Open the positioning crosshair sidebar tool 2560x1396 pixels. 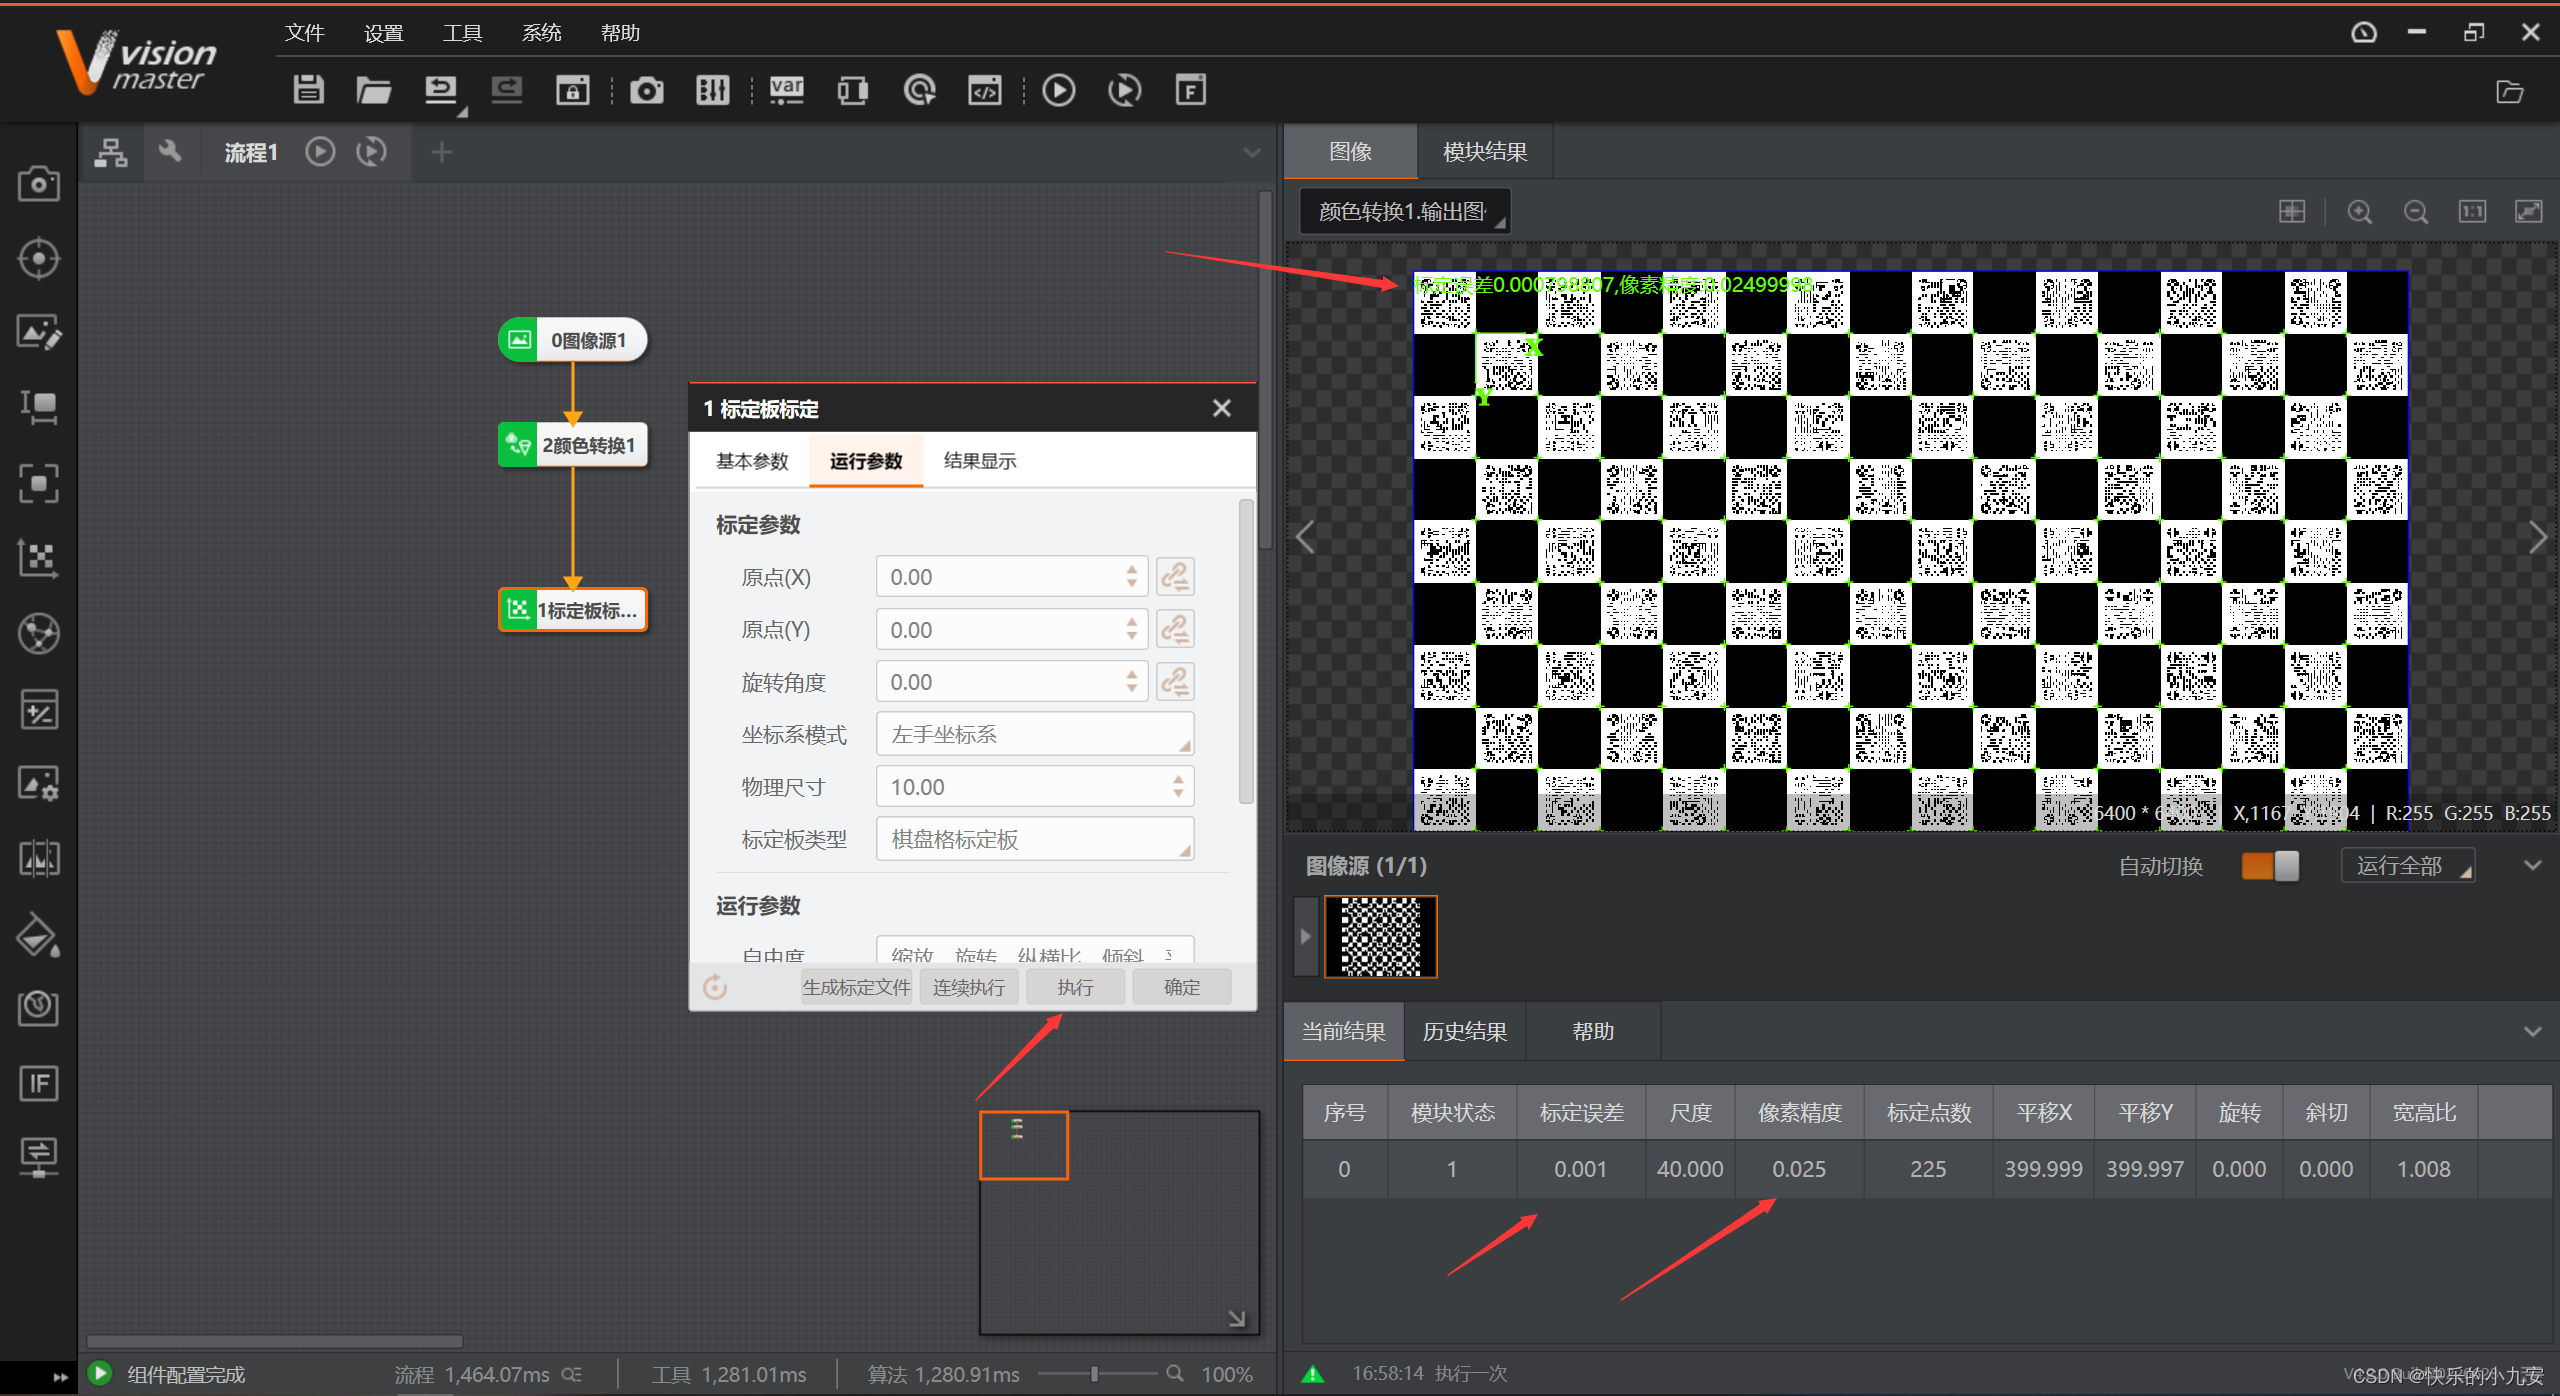pyautogui.click(x=39, y=258)
